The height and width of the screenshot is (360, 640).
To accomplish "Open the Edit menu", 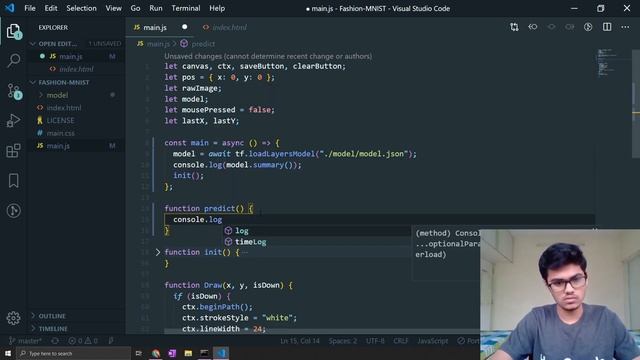I will (51, 8).
